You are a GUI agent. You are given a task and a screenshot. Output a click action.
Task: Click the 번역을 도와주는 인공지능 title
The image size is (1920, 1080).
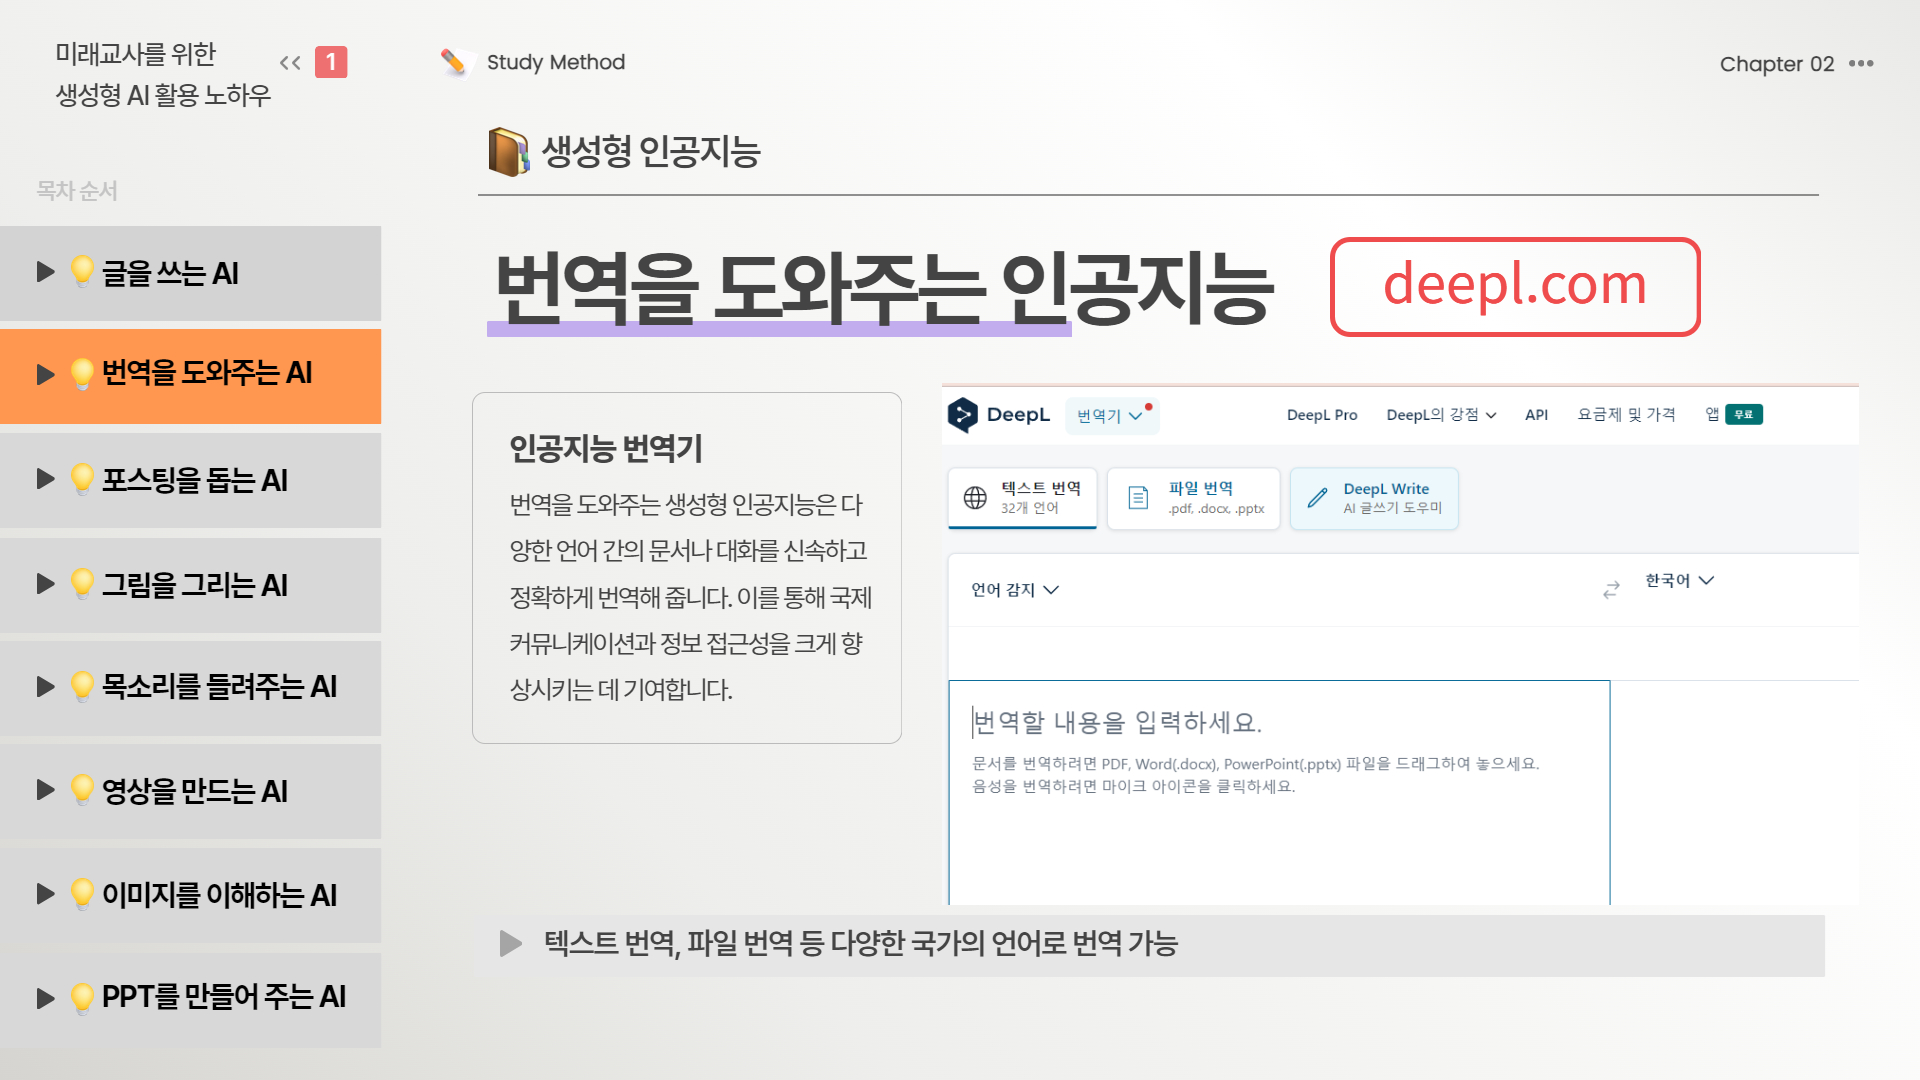pos(884,289)
